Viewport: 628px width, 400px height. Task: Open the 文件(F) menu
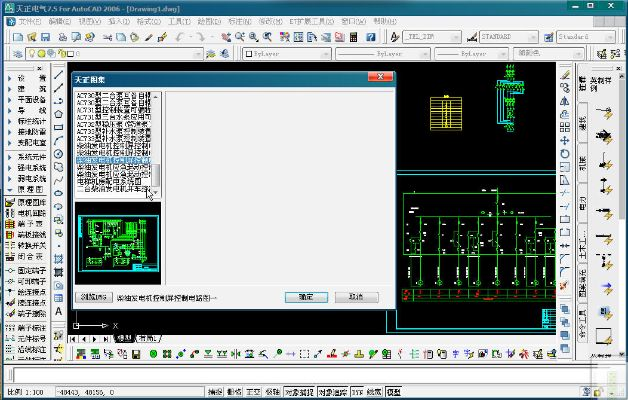(24, 20)
